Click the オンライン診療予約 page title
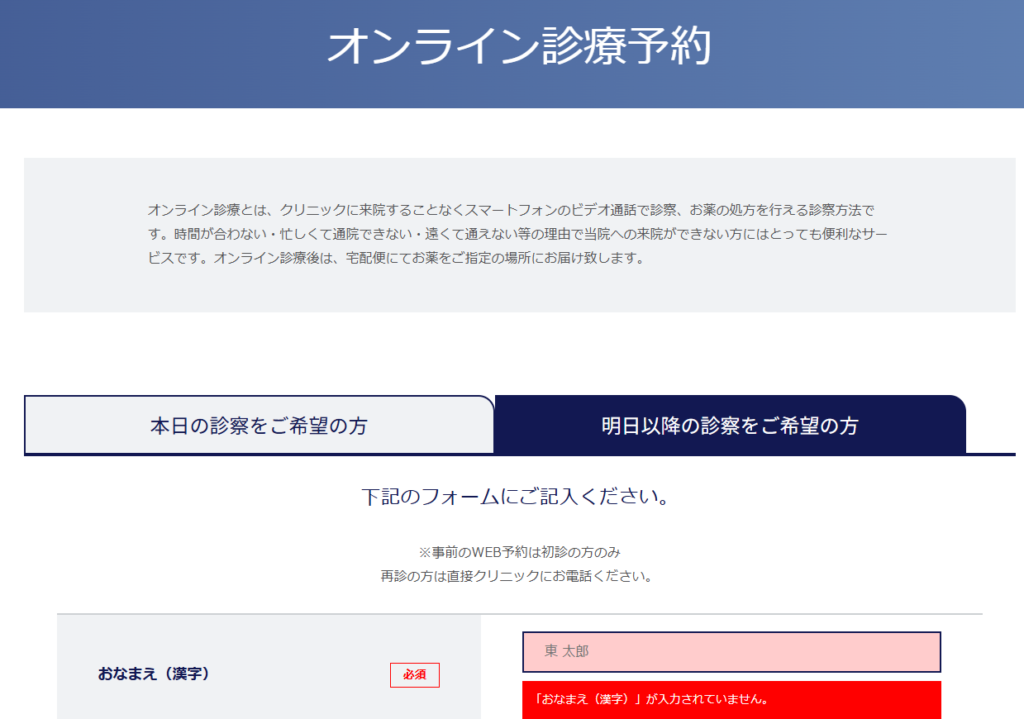The image size is (1024, 719). click(x=518, y=47)
